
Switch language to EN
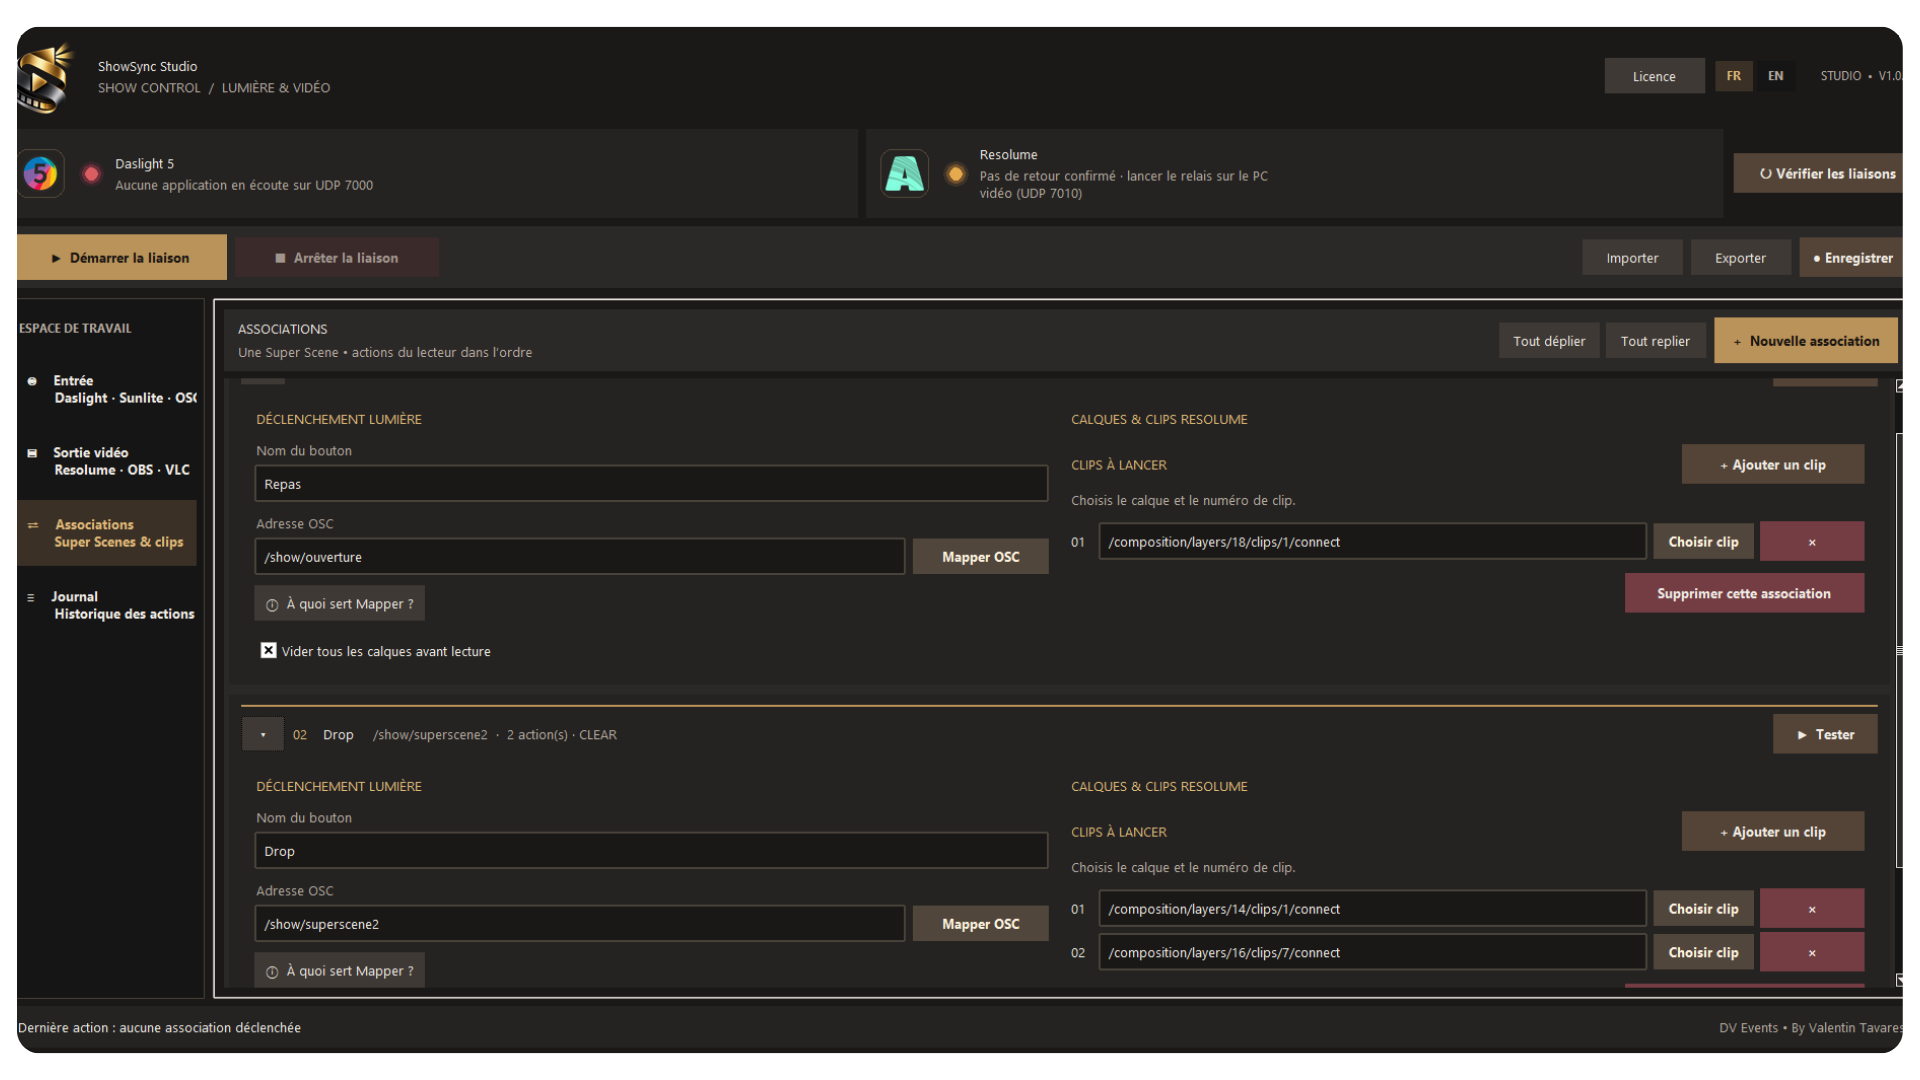point(1775,76)
